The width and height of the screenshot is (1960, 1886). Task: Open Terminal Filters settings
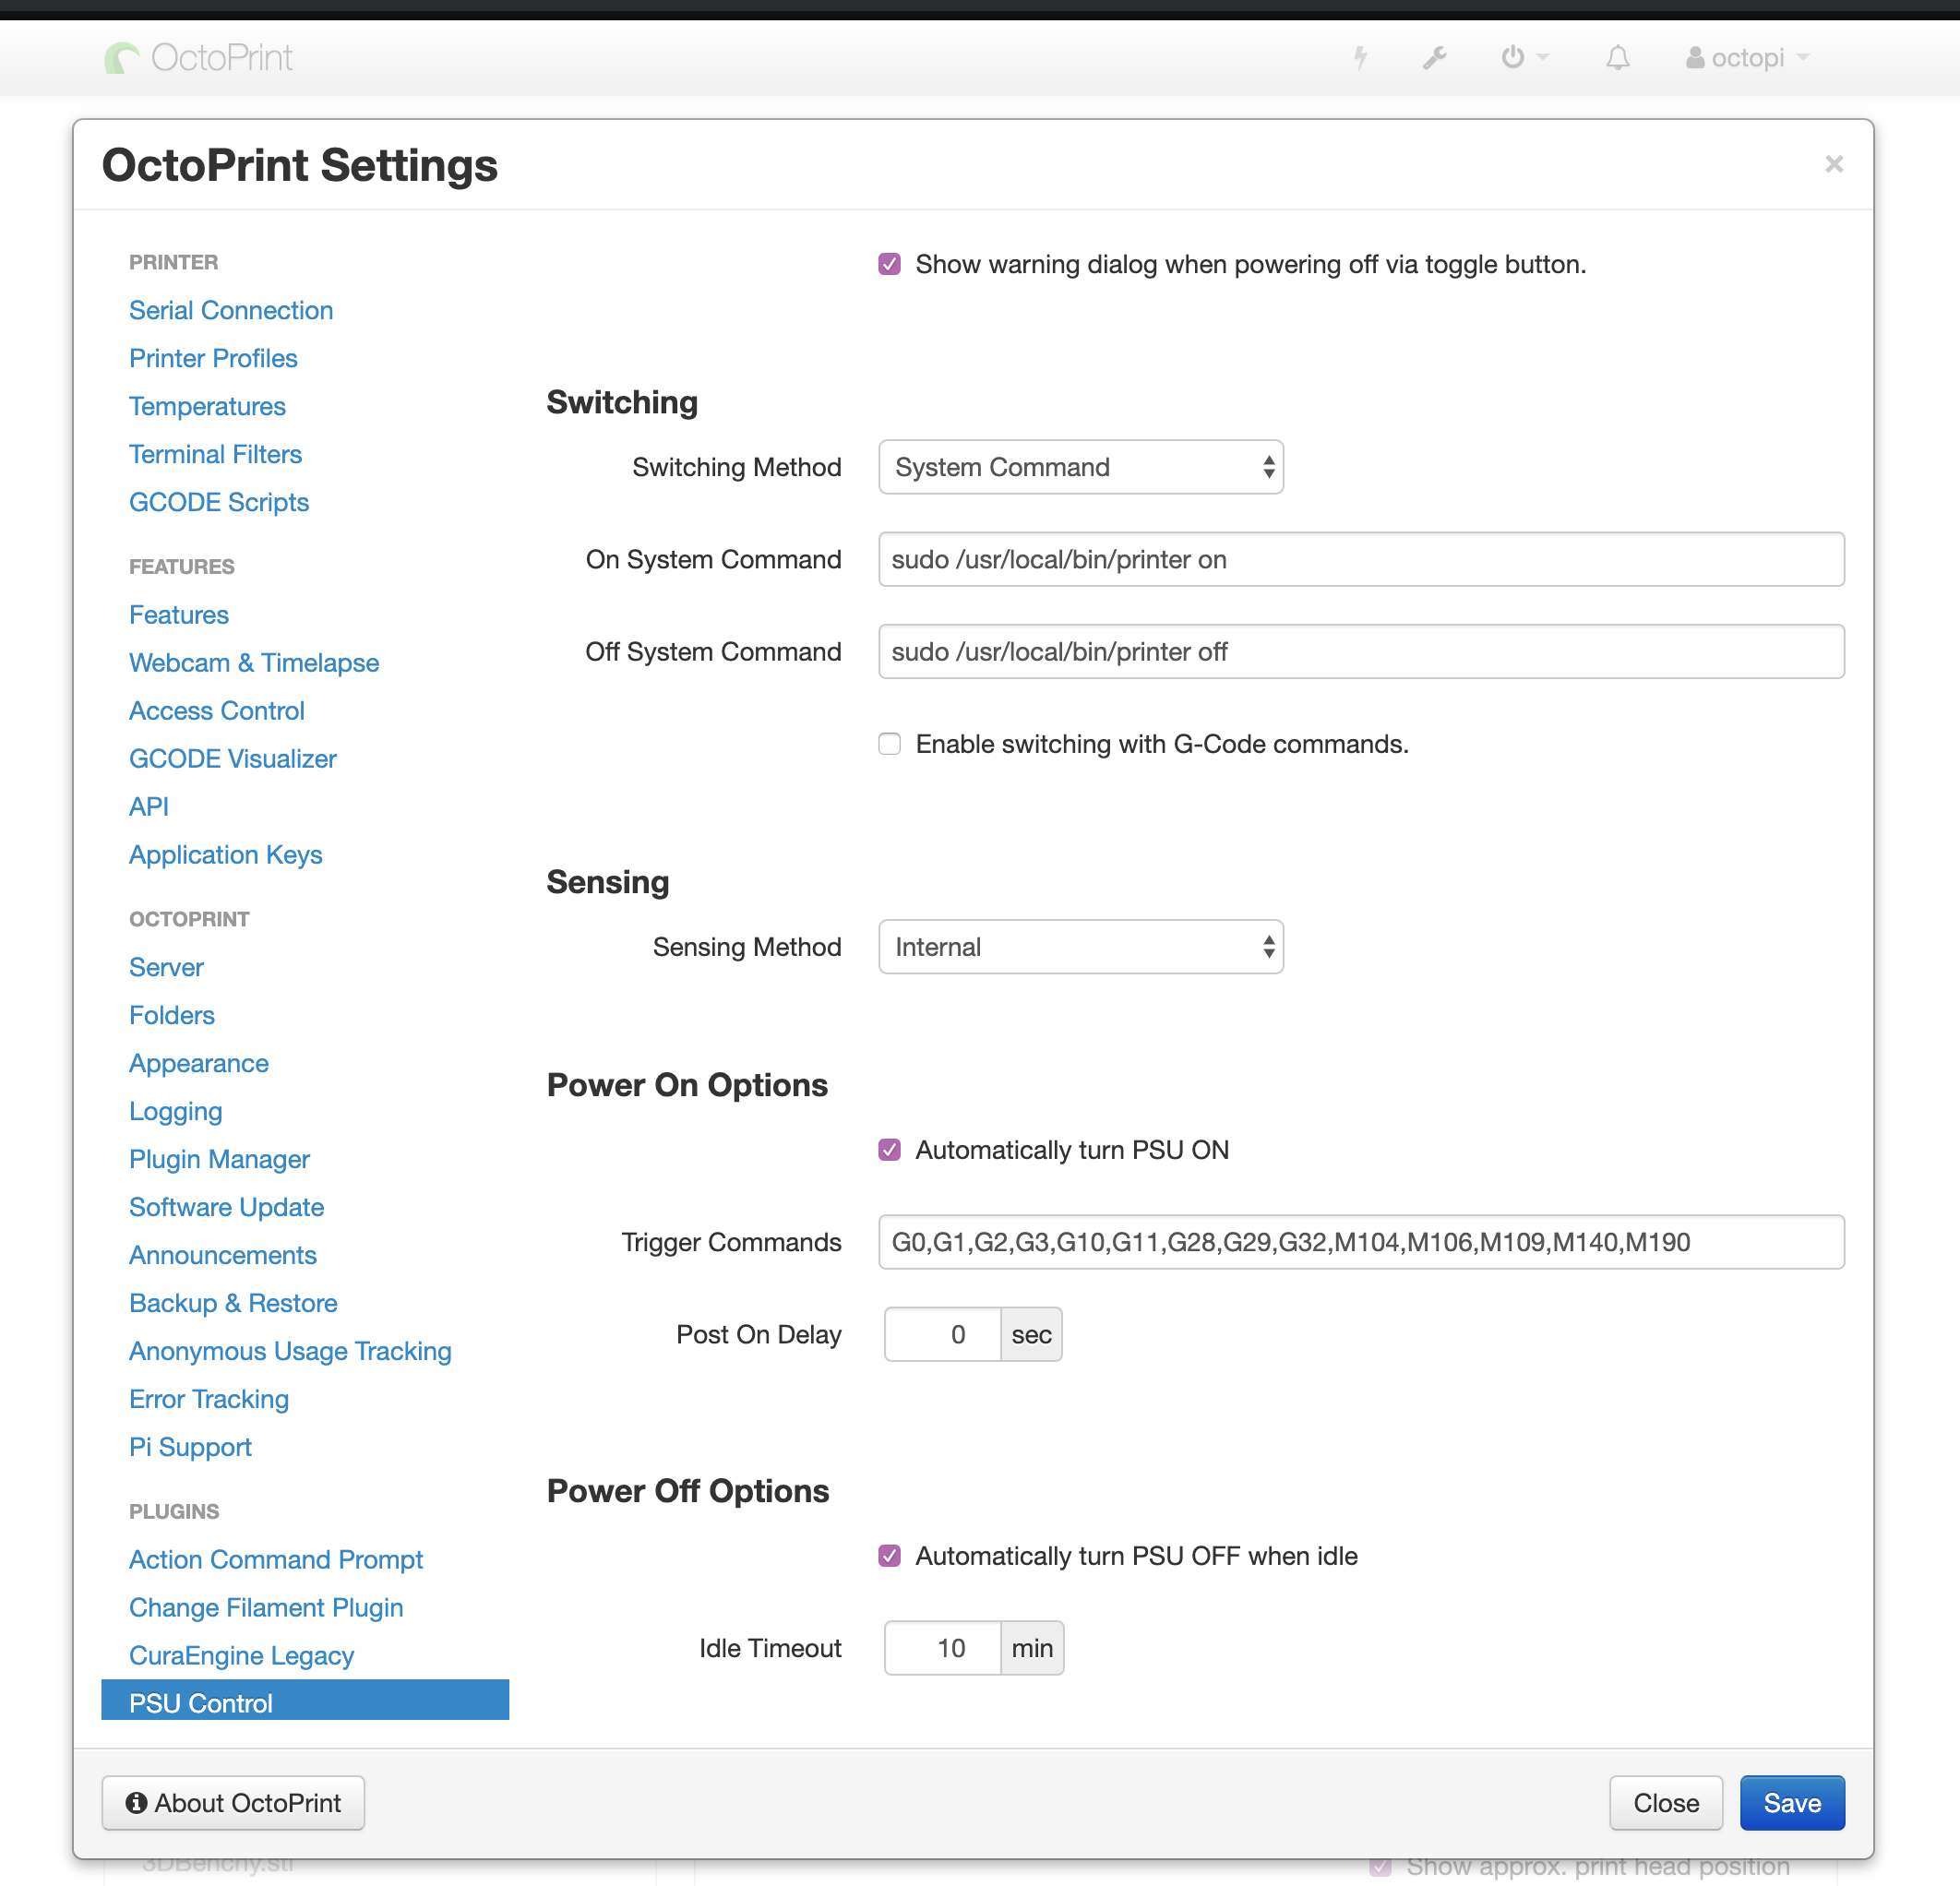[x=215, y=454]
